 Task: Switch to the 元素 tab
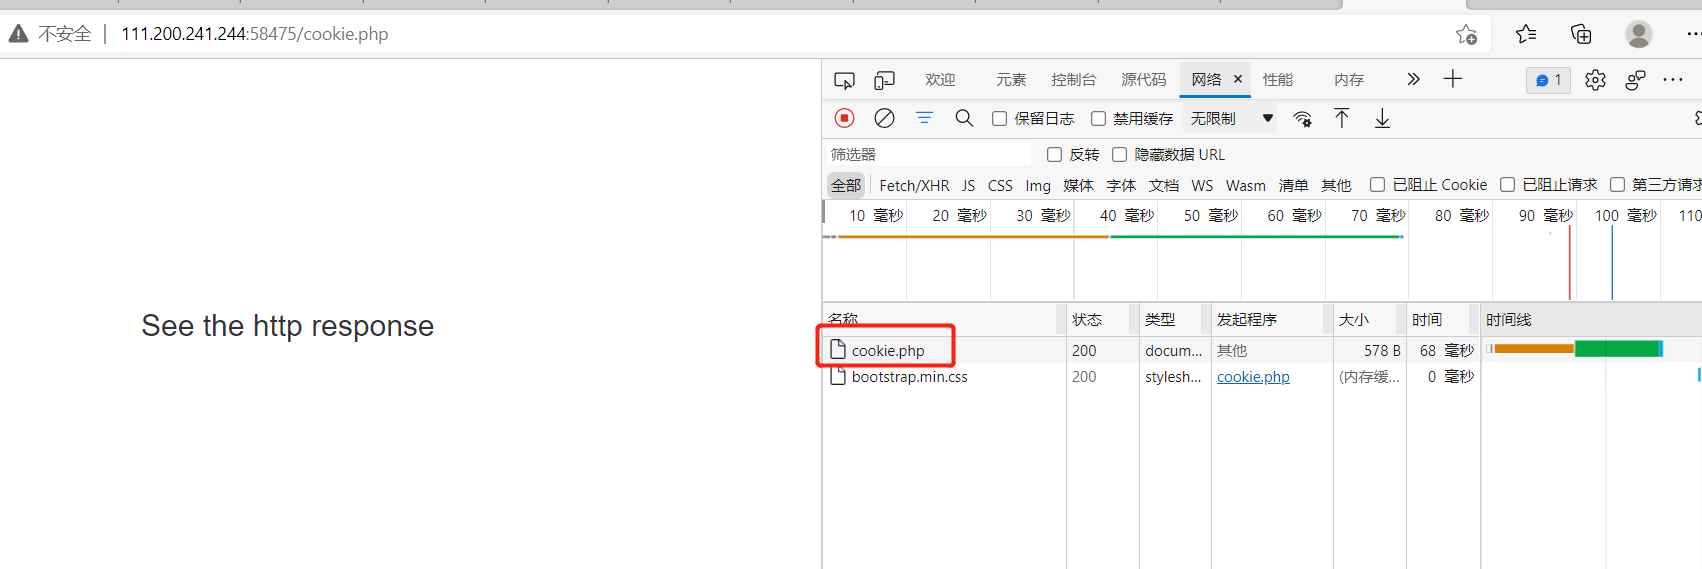click(x=1010, y=80)
